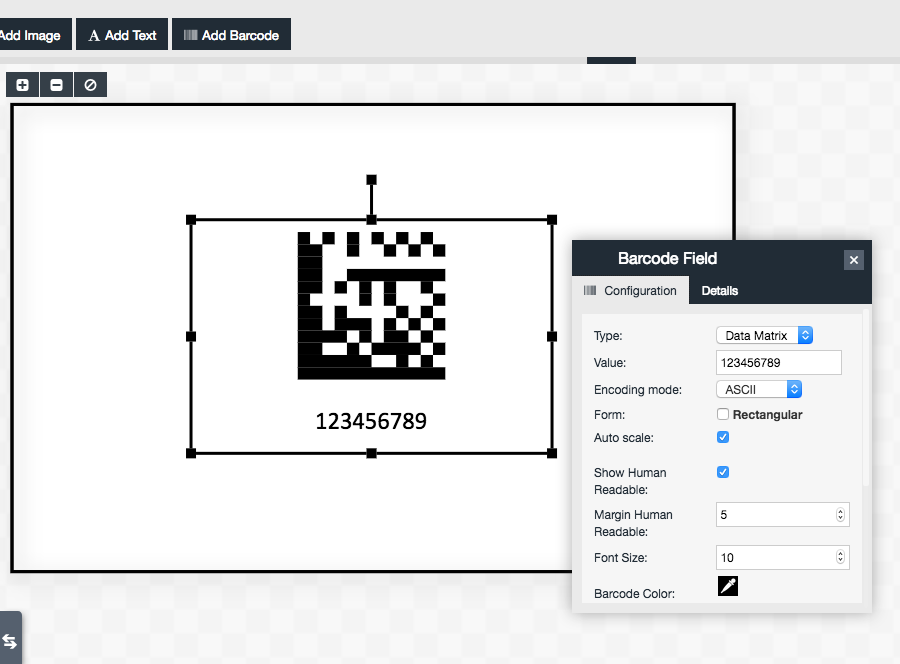Click the bottom-right selection handle of the barcode
The image size is (900, 664).
pyautogui.click(x=552, y=453)
